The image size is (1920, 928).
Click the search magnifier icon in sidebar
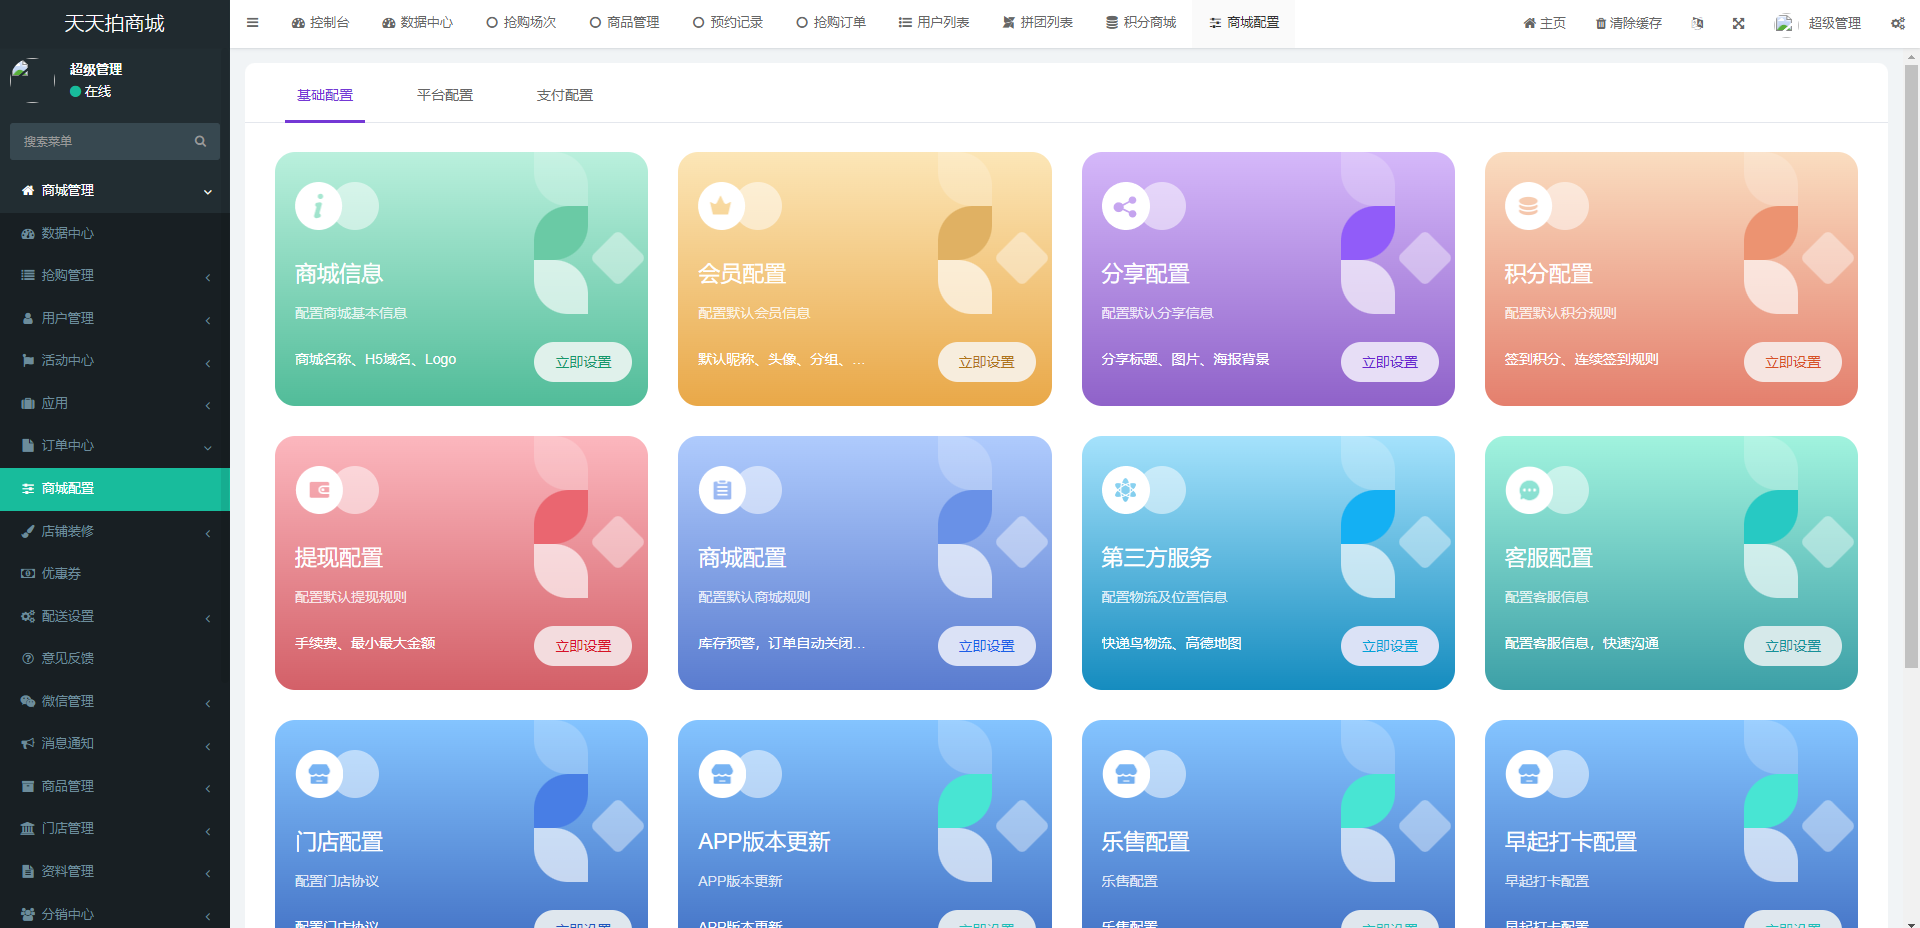(200, 141)
